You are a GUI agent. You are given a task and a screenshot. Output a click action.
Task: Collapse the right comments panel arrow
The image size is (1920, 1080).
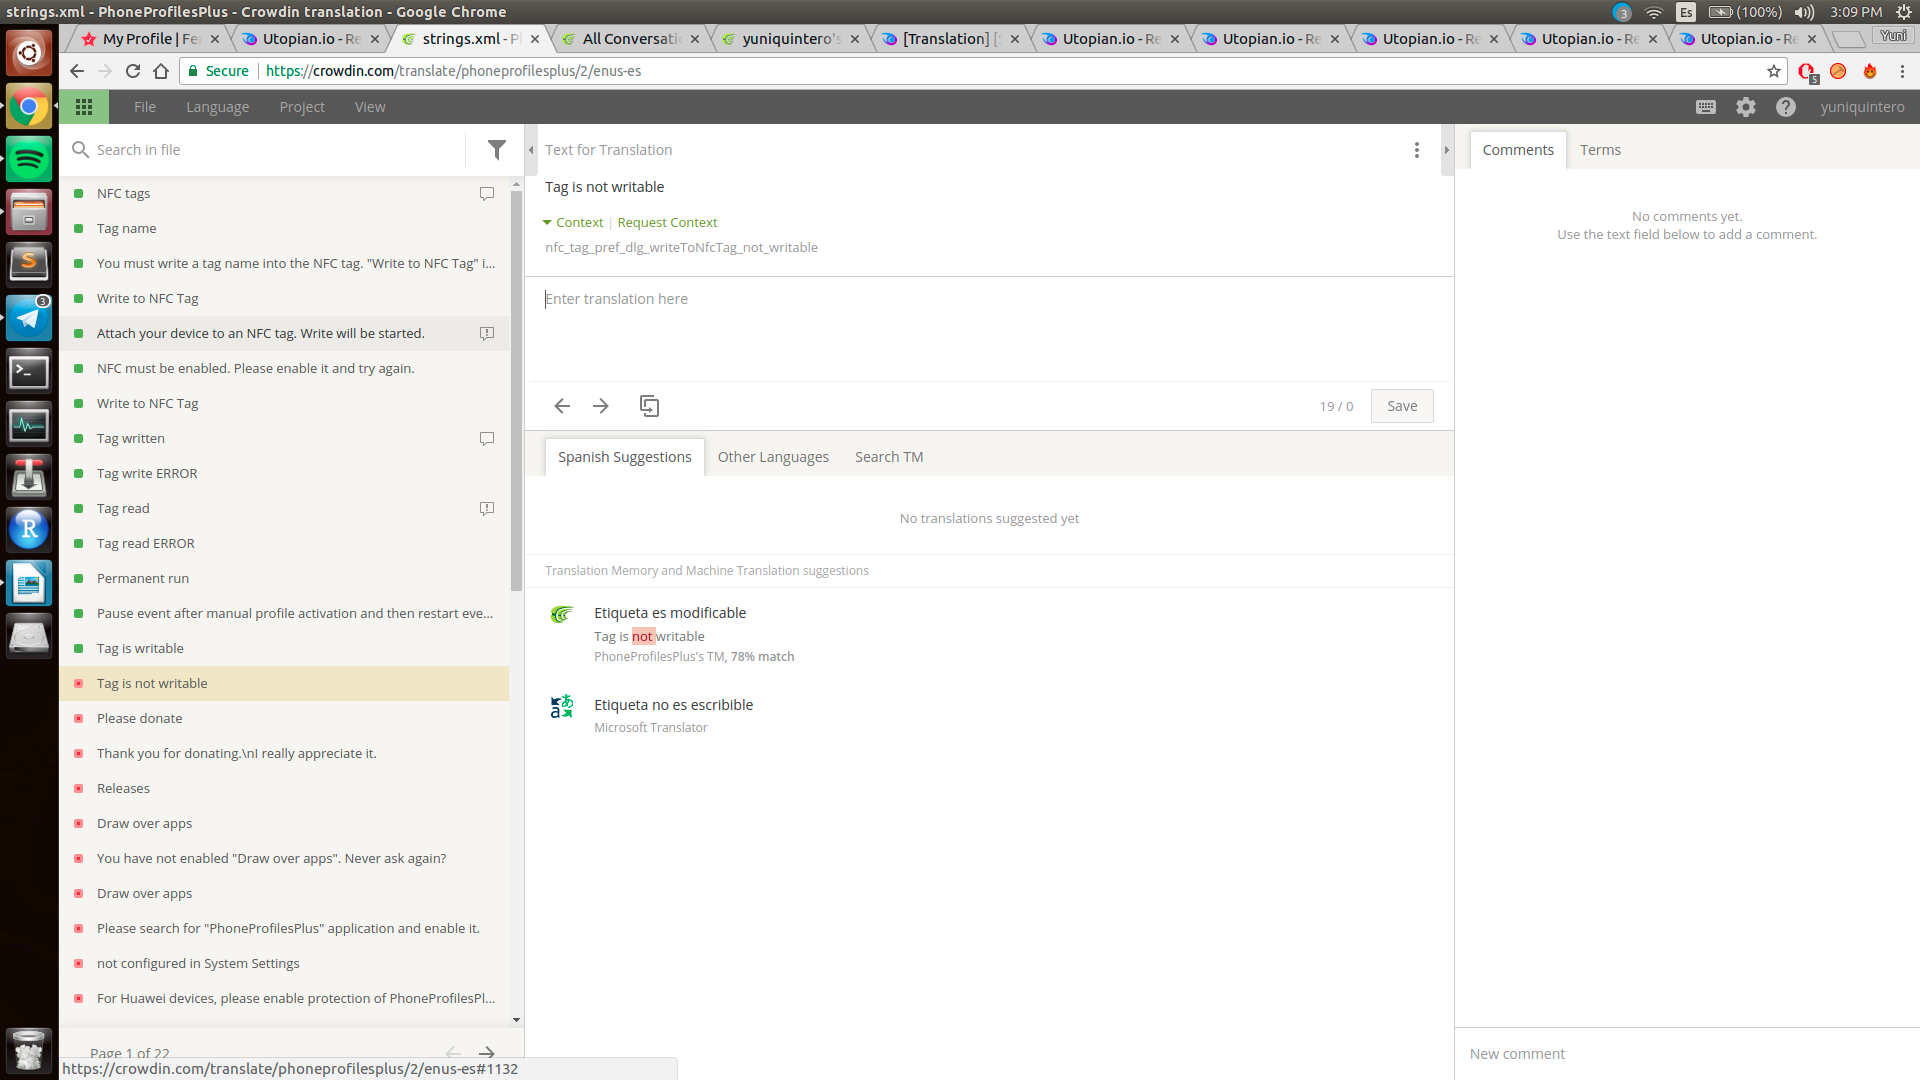coord(1446,150)
